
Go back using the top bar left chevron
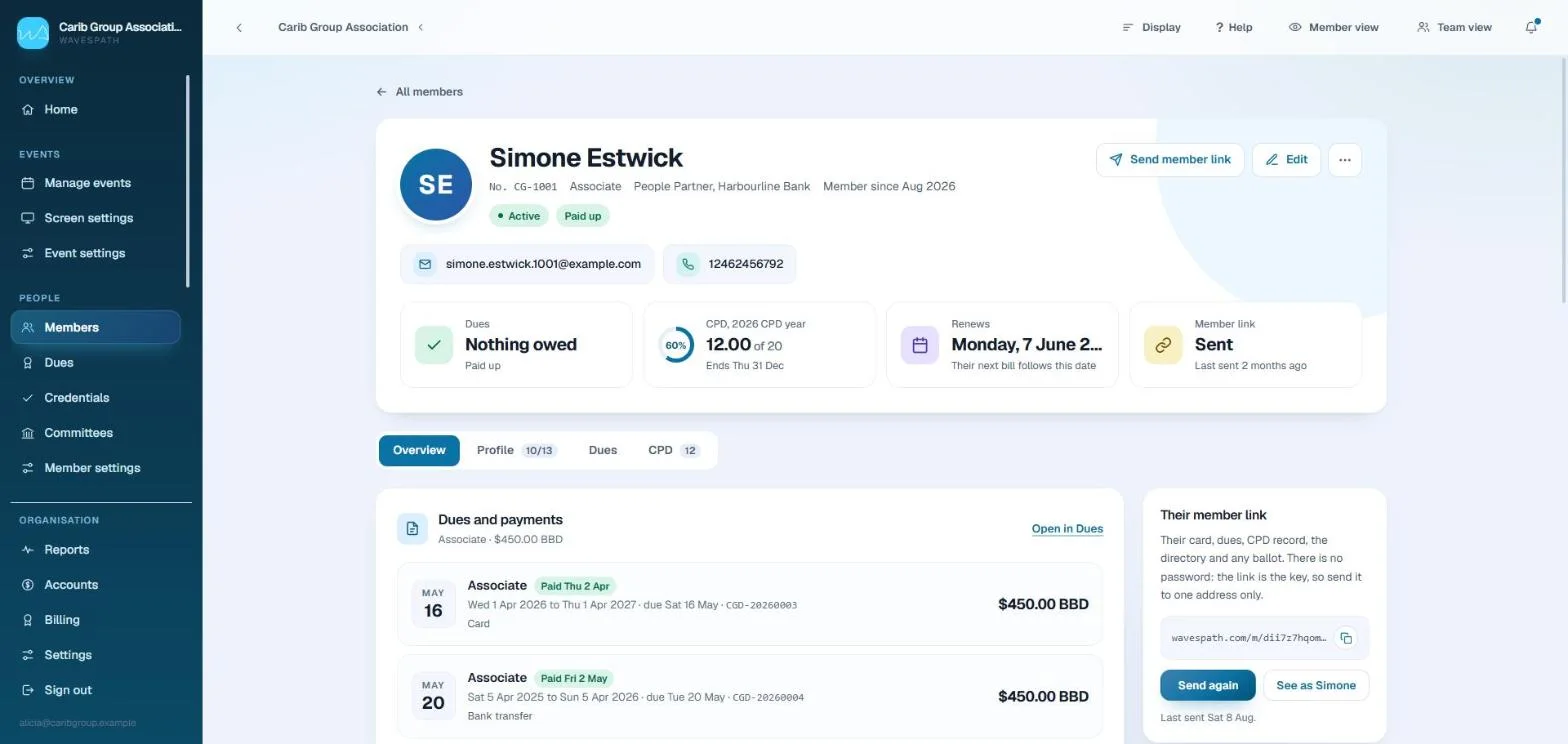(x=239, y=27)
